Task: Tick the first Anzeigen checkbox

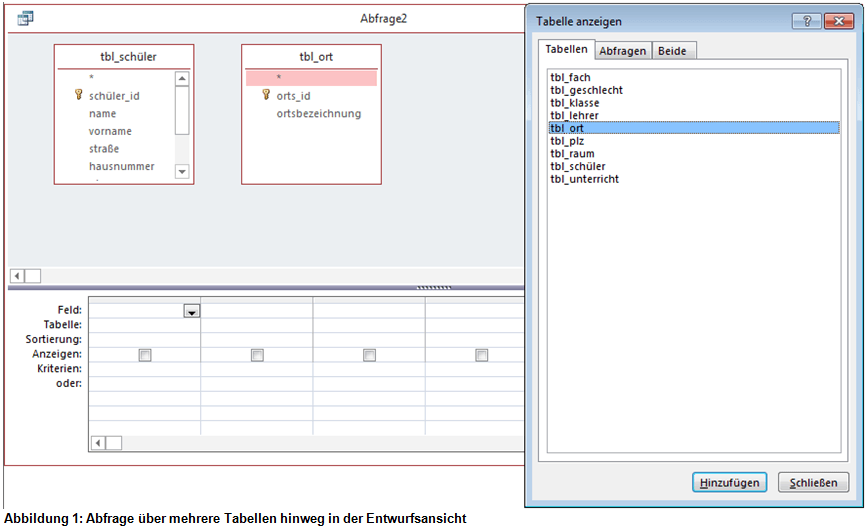Action: tap(145, 355)
